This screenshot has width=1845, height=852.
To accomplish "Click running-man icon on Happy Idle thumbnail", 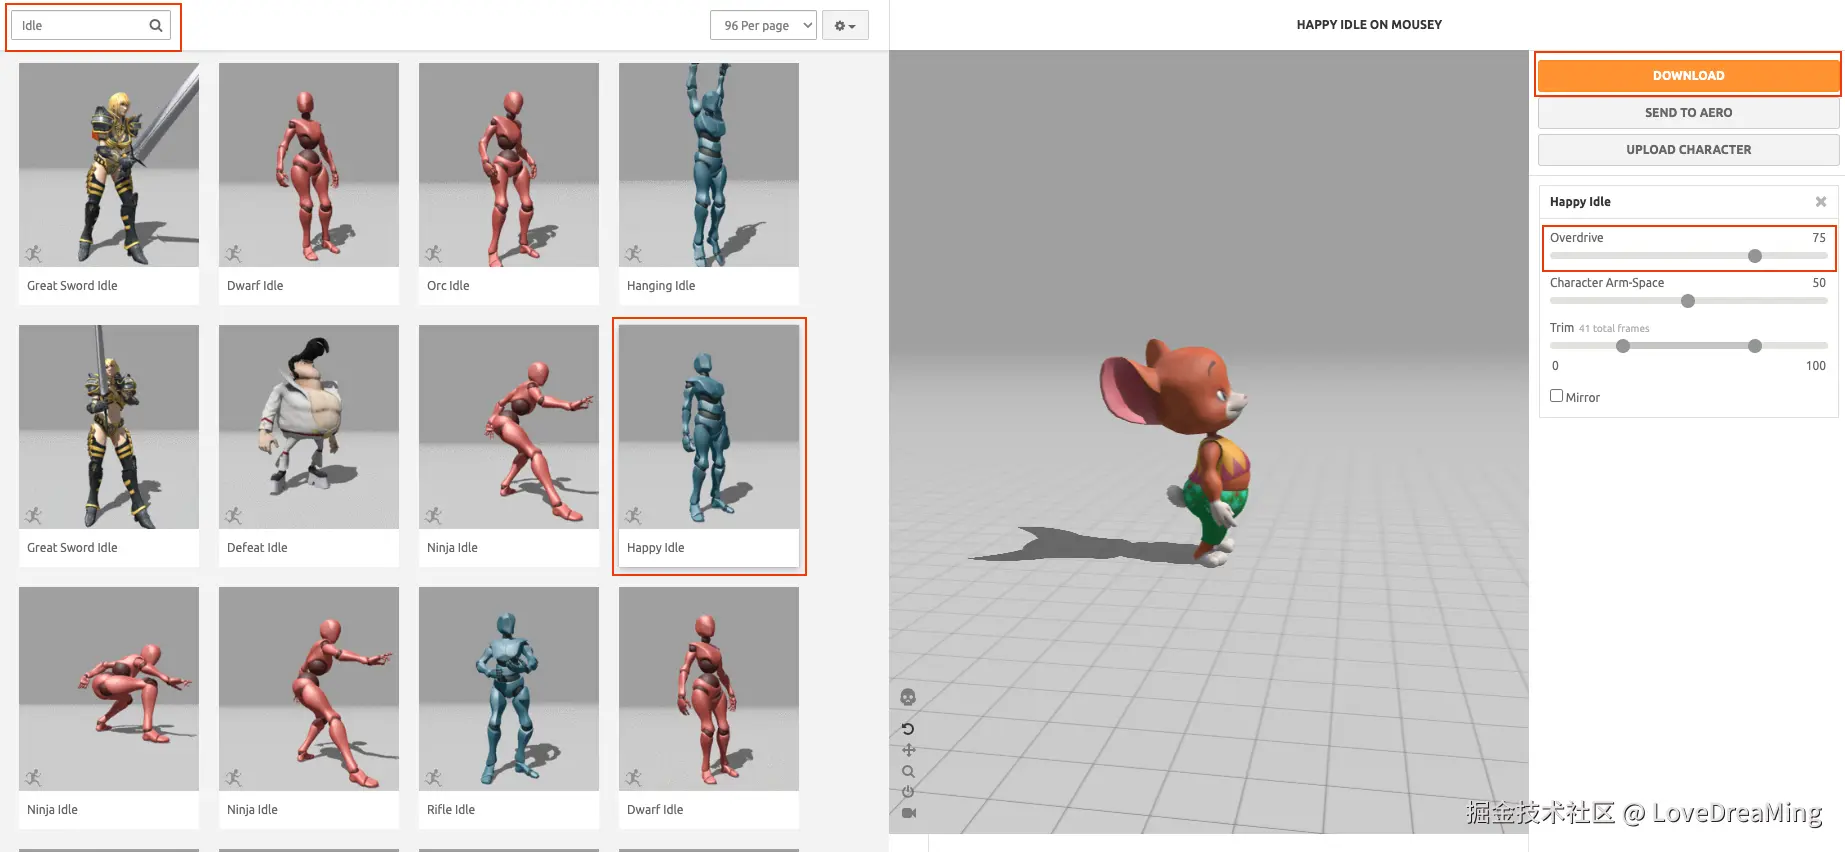I will coord(633,516).
